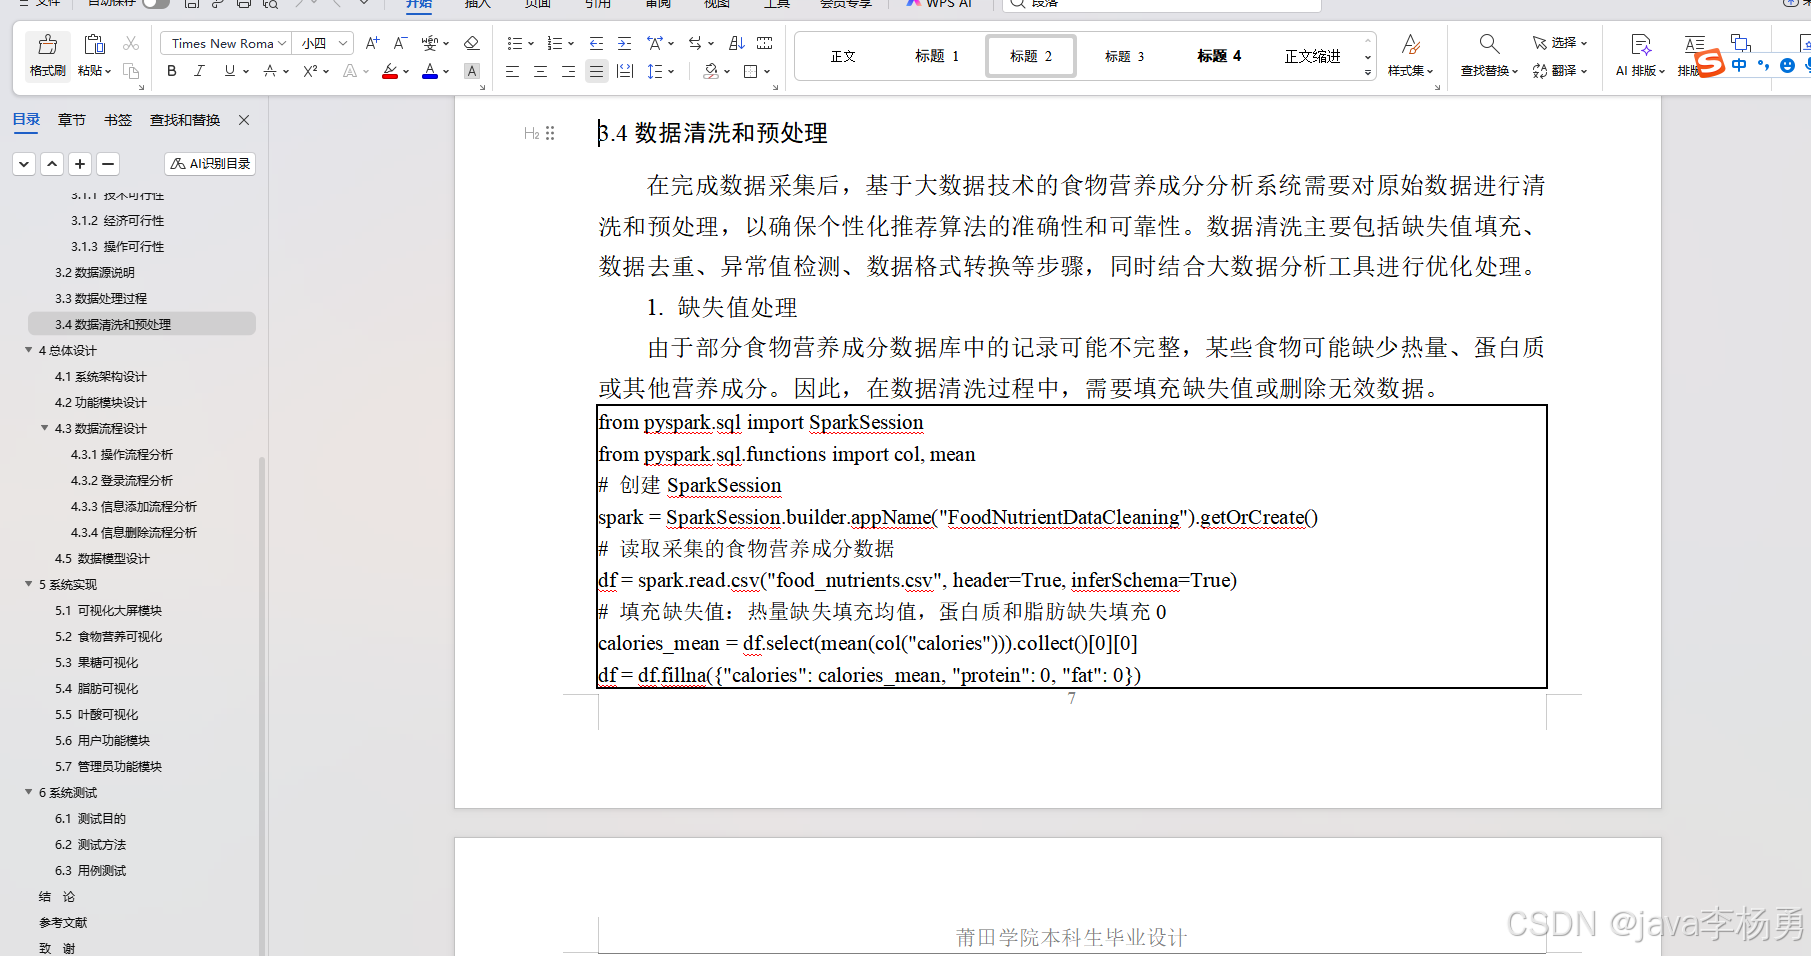Click the outline expand-down arrow button

point(24,163)
